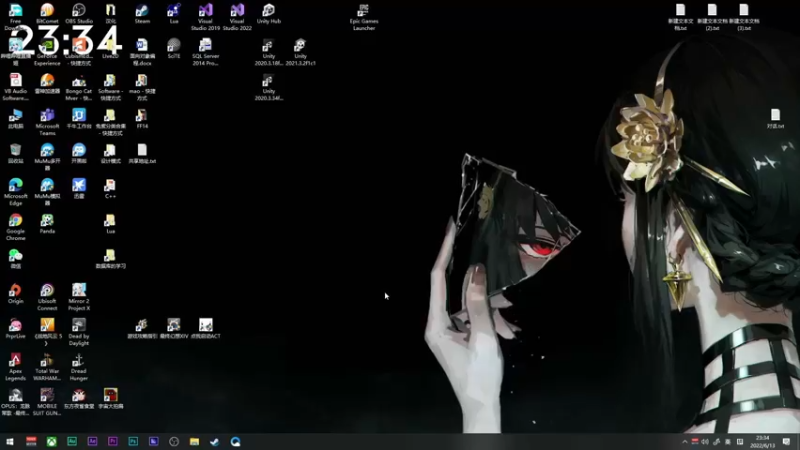The width and height of the screenshot is (800, 450).
Task: Open the notification center
Action: 786,442
